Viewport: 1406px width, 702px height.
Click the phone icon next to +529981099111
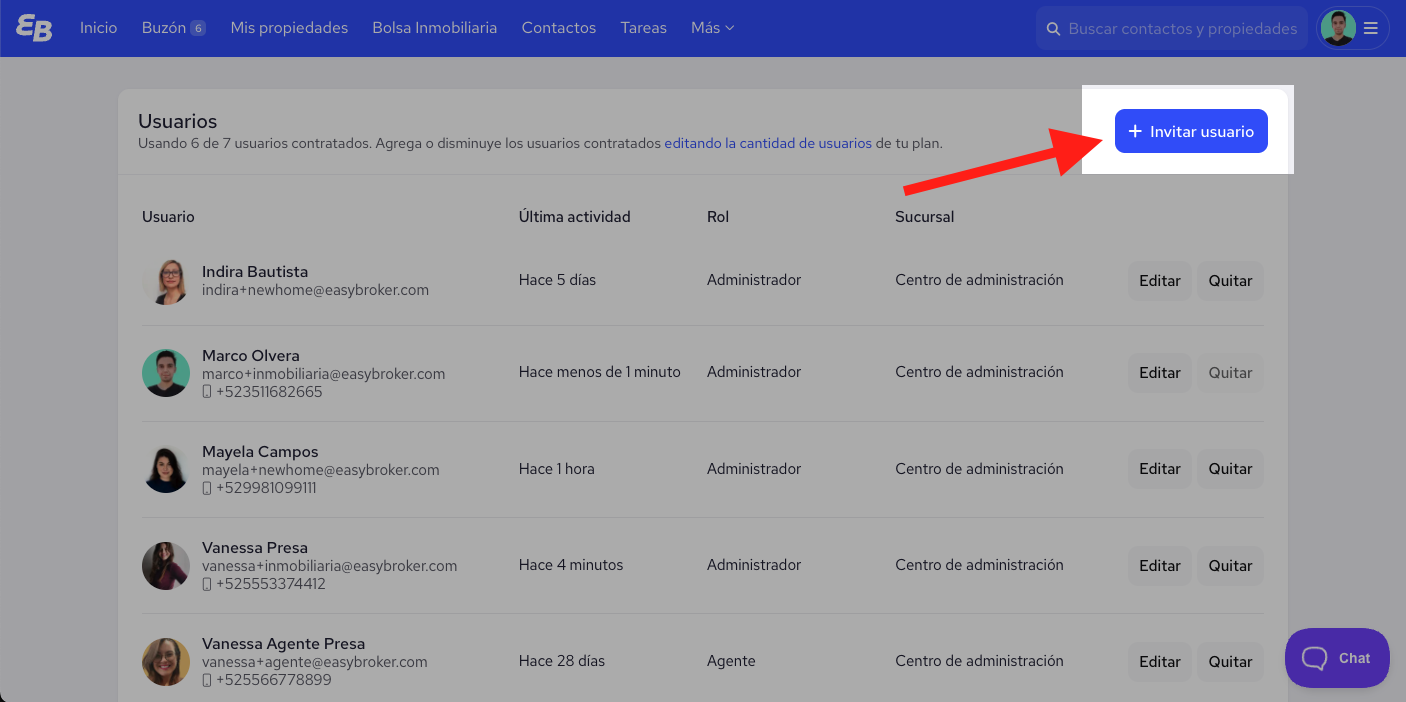[207, 488]
